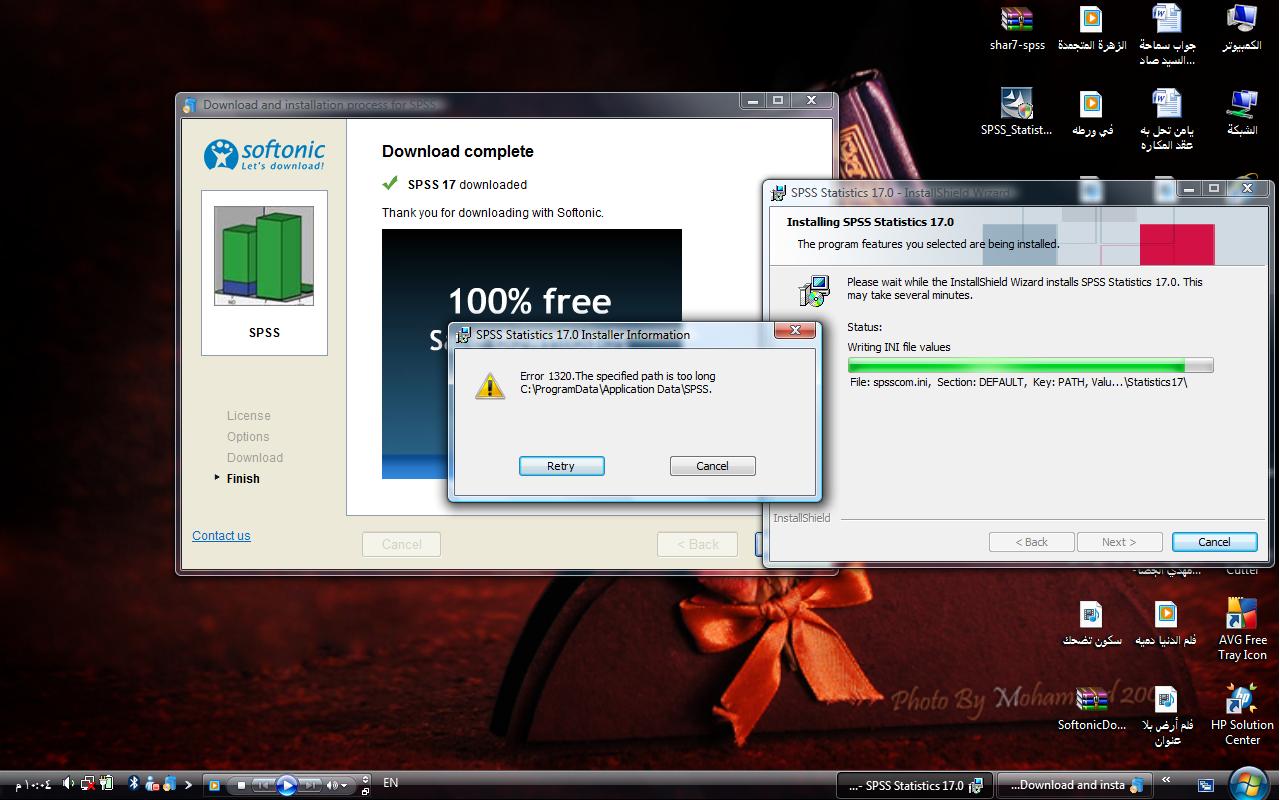The height and width of the screenshot is (800, 1280).
Task: Click the Windows Start orb
Action: click(x=1249, y=784)
